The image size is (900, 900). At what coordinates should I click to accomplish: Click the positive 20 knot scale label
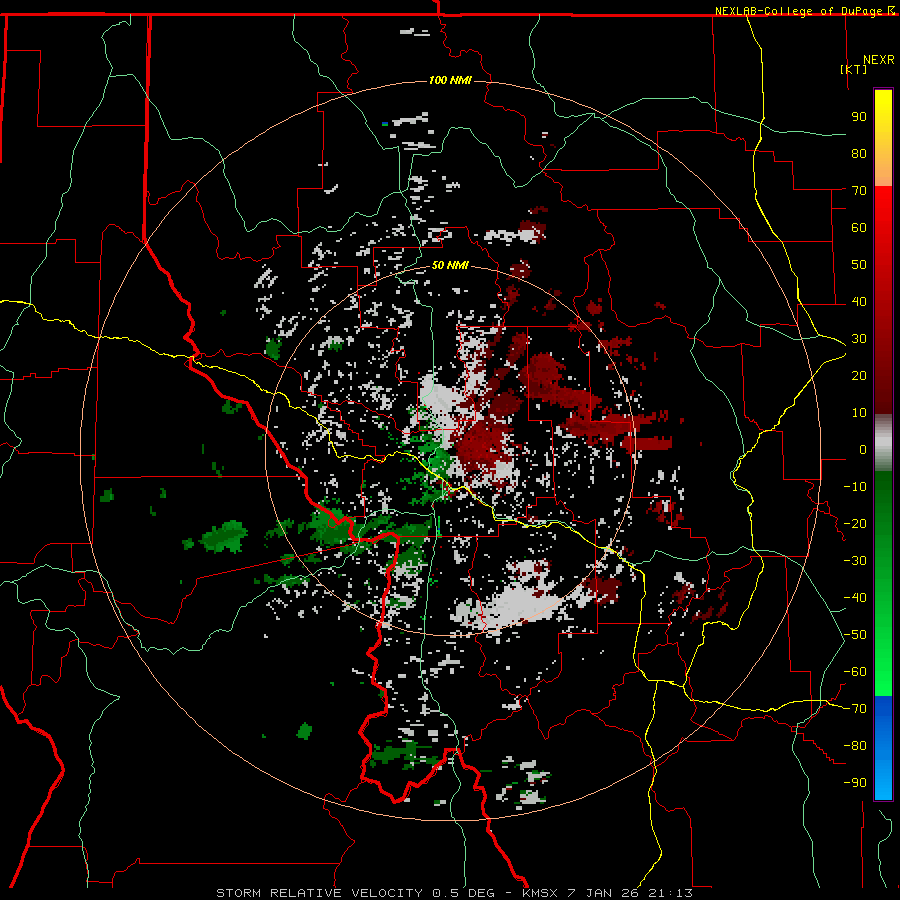pos(859,375)
